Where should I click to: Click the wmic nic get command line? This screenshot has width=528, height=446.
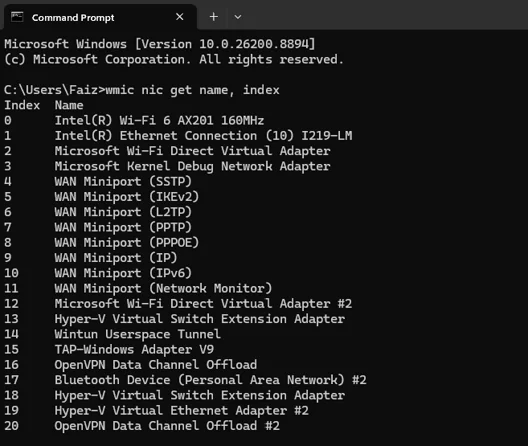point(142,90)
